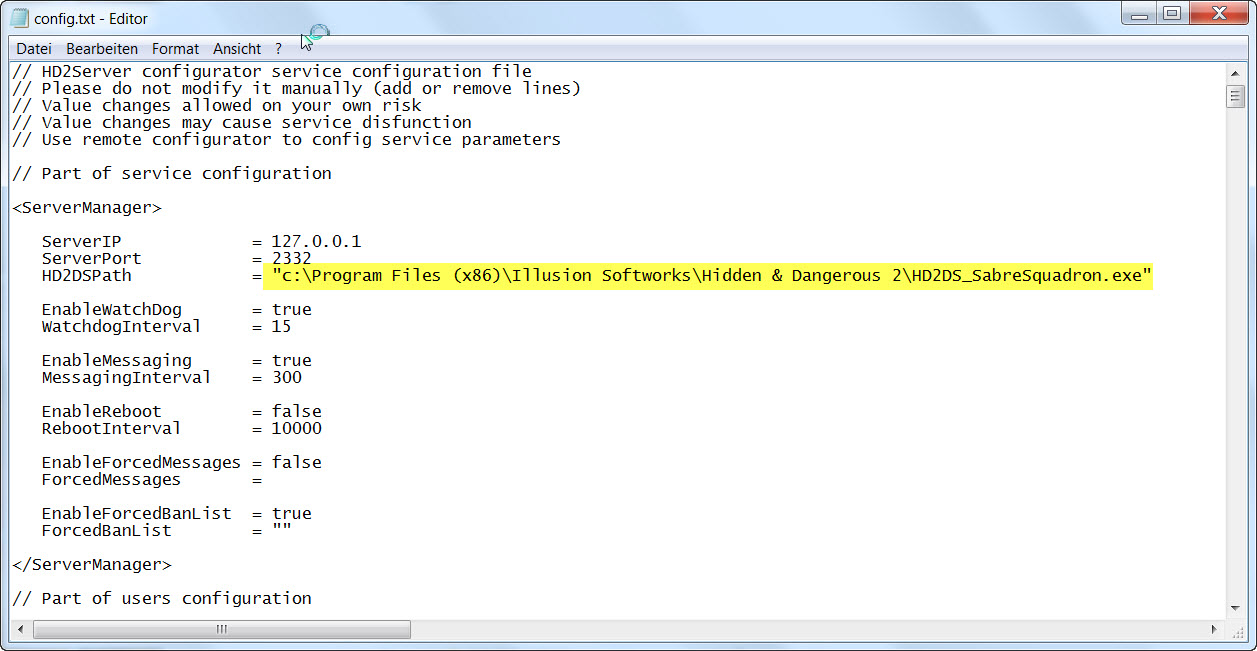The height and width of the screenshot is (651, 1257).
Task: Open the Datei menu
Action: pyautogui.click(x=34, y=49)
